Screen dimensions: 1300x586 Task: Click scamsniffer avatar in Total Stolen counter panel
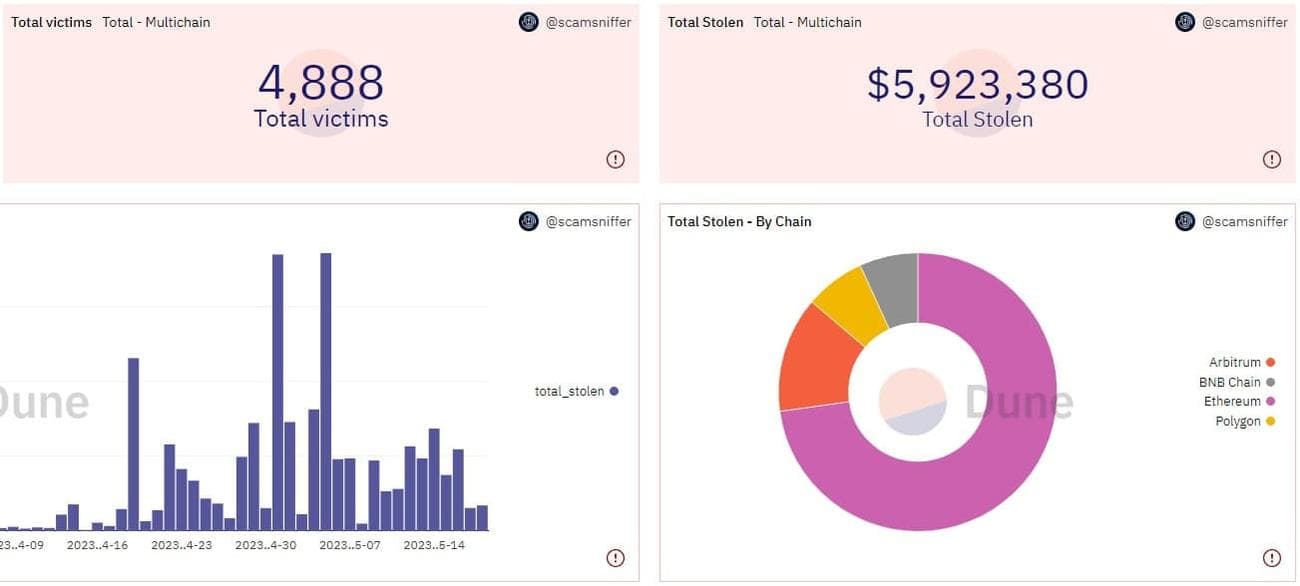coord(1185,22)
